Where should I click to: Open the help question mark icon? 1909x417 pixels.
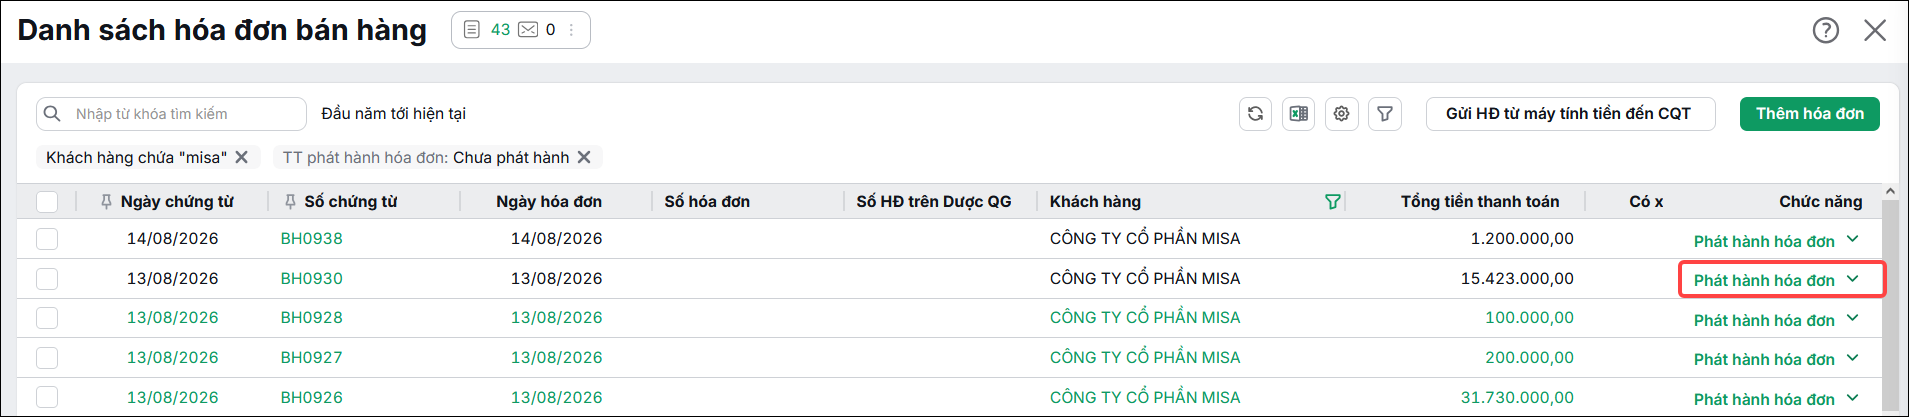point(1826,30)
